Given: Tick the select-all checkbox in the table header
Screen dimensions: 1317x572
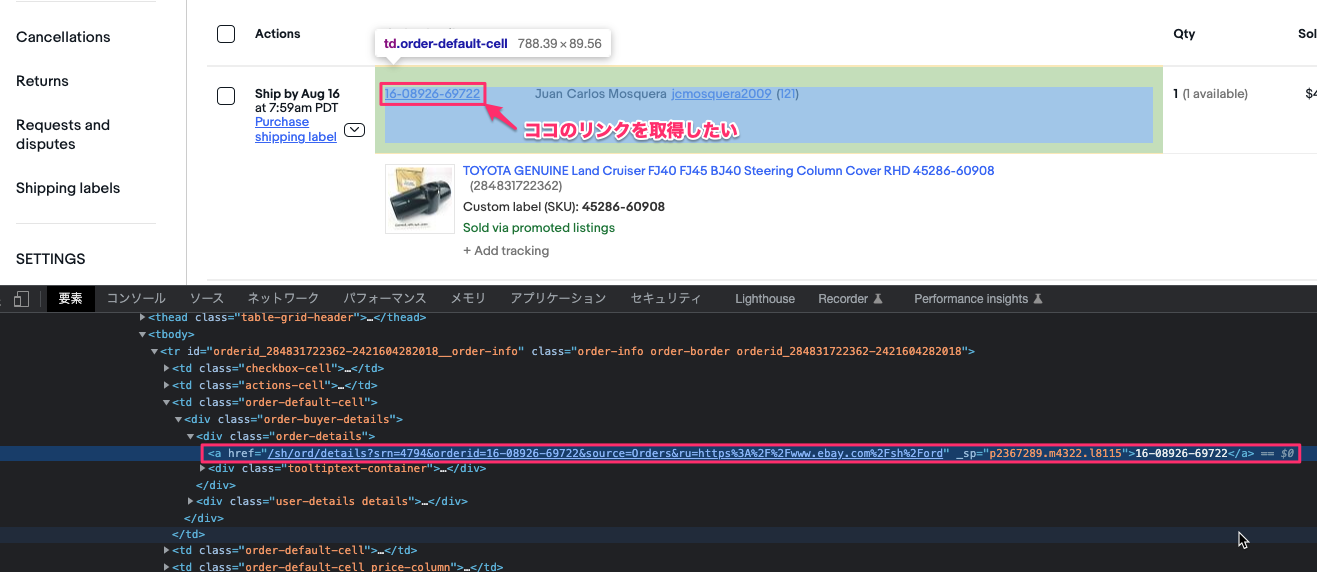Looking at the screenshot, I should point(226,34).
